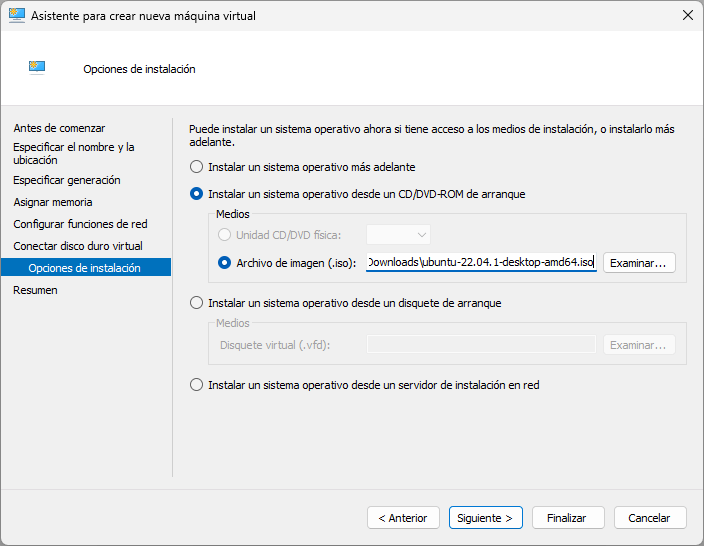Click the window title 'Asistente para crear nueva máquina virtual'
This screenshot has height=546, width=704.
point(143,16)
